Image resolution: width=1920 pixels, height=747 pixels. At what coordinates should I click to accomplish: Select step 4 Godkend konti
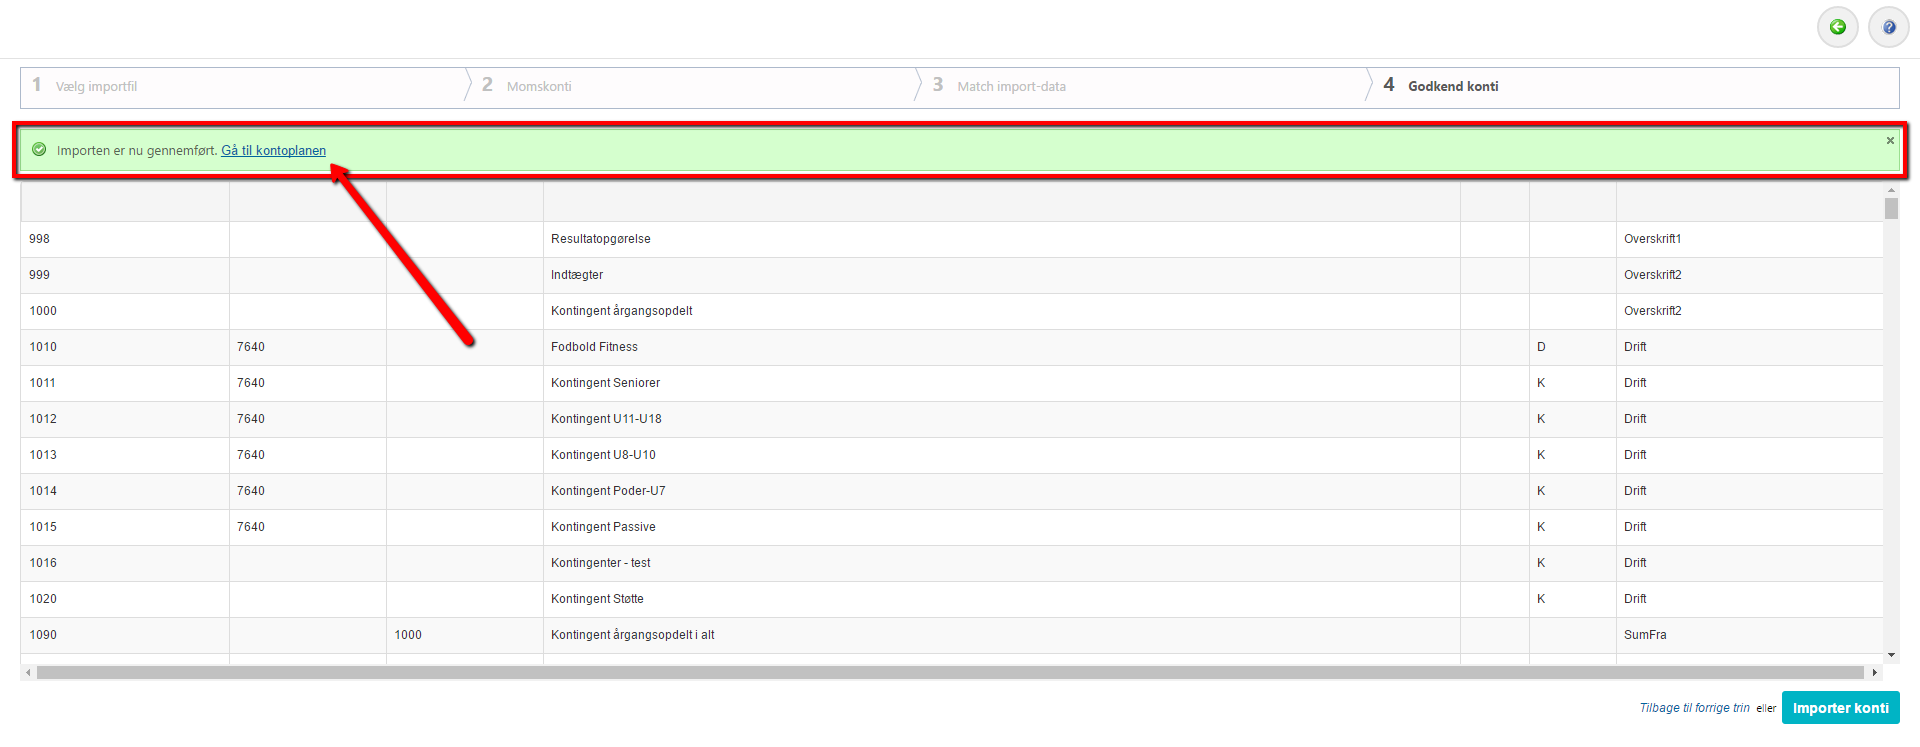click(x=1452, y=87)
